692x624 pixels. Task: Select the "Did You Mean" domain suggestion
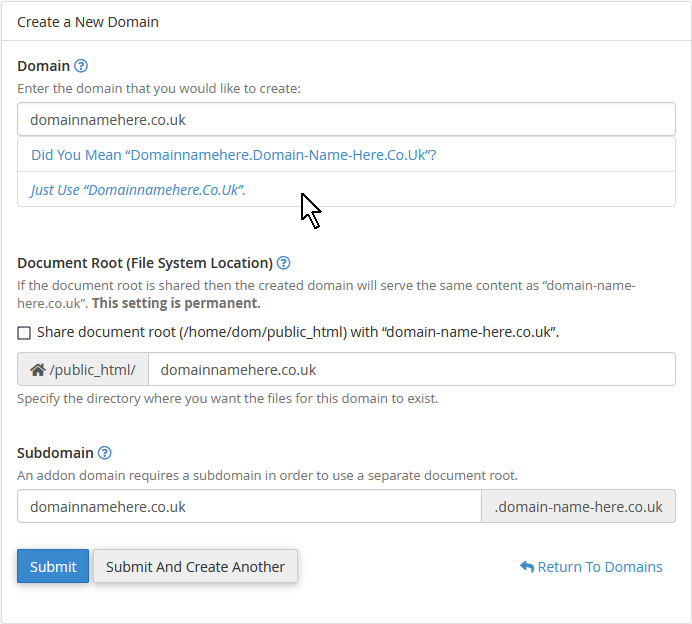pyautogui.click(x=233, y=155)
